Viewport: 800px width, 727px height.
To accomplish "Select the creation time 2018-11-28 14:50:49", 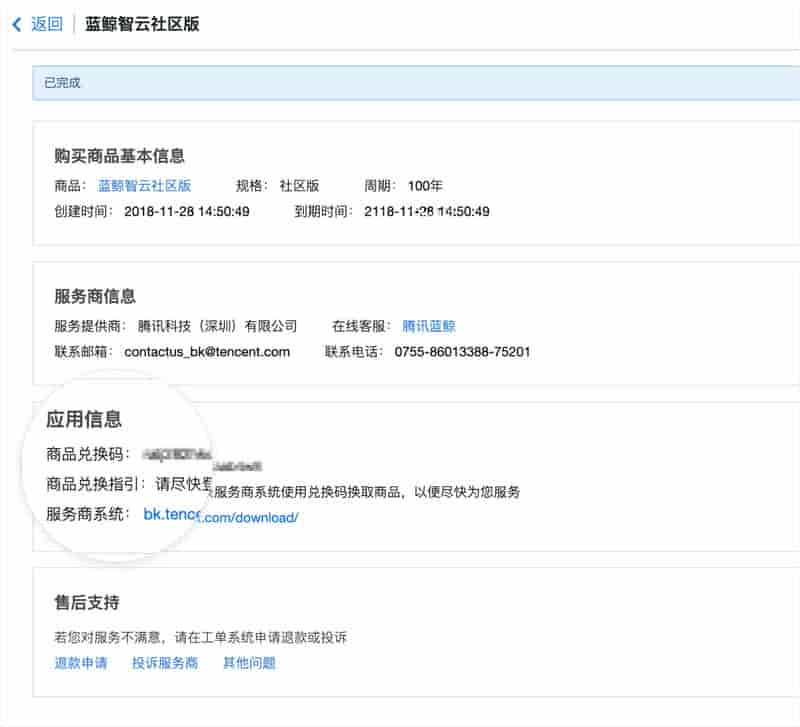I will 187,211.
